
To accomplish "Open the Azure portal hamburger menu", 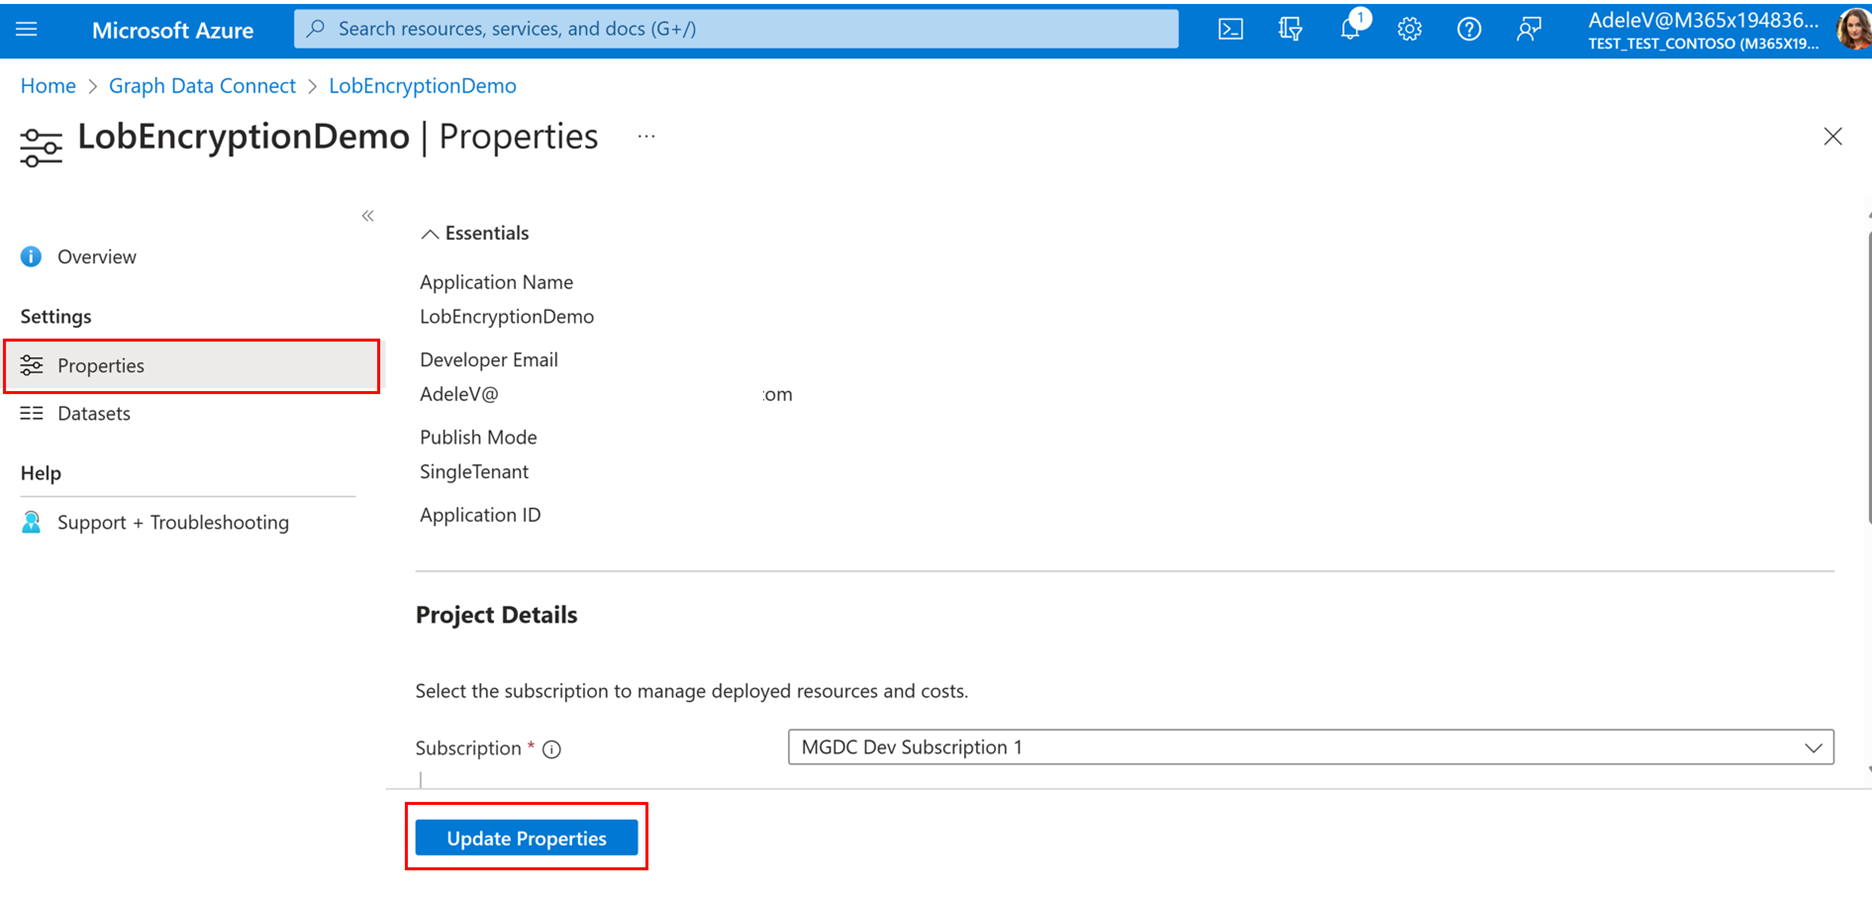I will tap(27, 29).
